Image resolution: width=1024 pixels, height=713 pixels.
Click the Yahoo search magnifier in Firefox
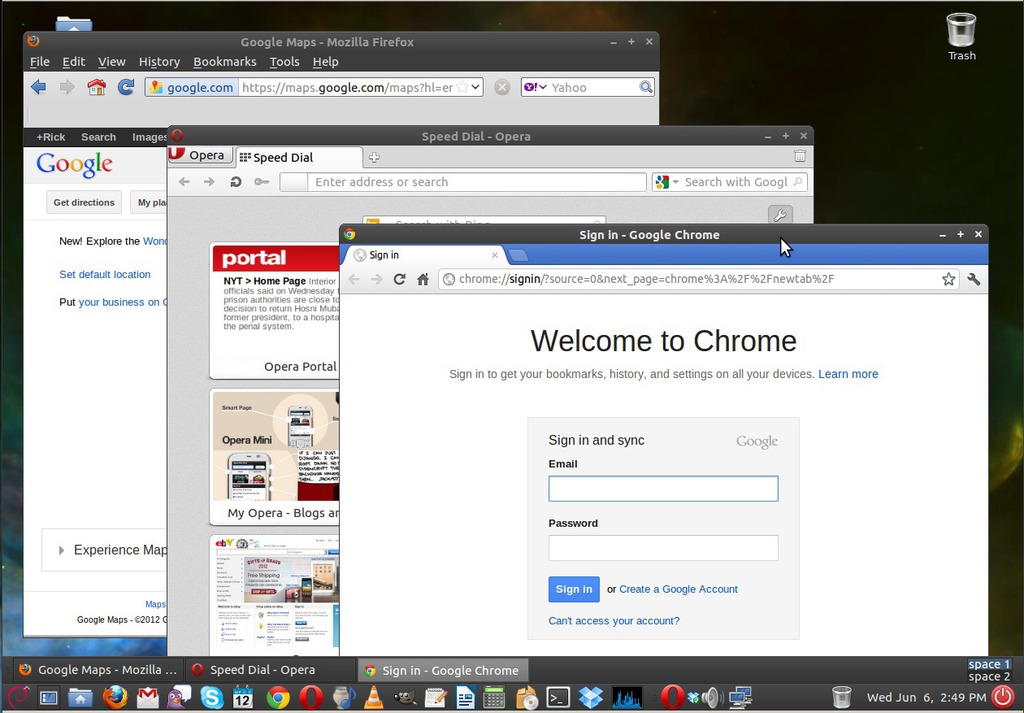click(x=645, y=87)
